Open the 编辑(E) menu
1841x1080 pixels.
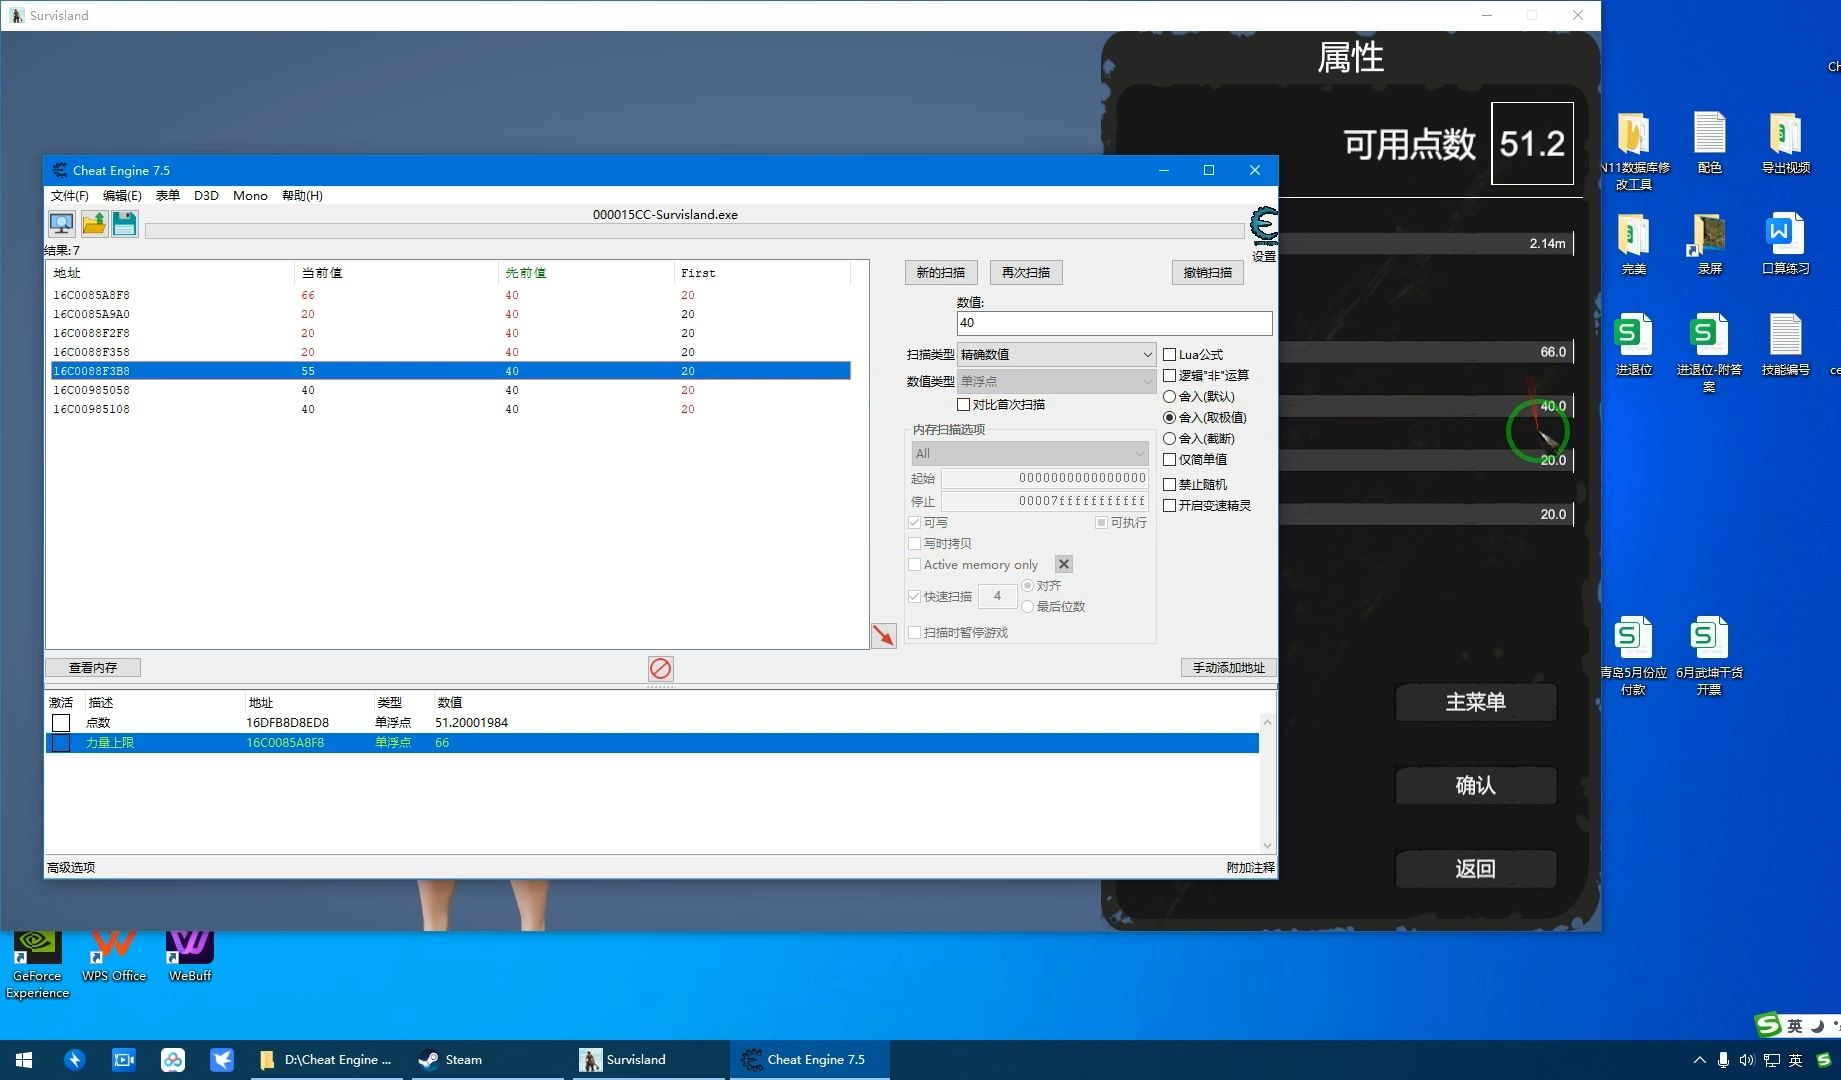[122, 195]
